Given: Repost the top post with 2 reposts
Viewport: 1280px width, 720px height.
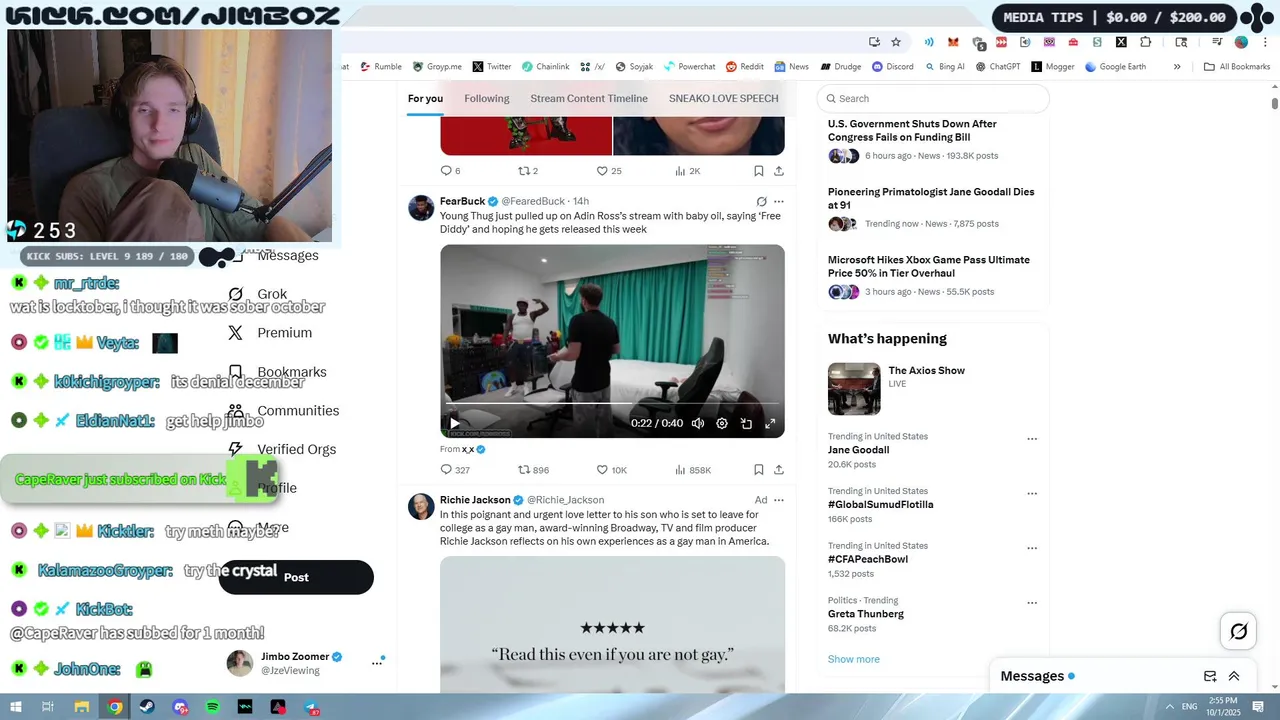Looking at the screenshot, I should (x=527, y=171).
